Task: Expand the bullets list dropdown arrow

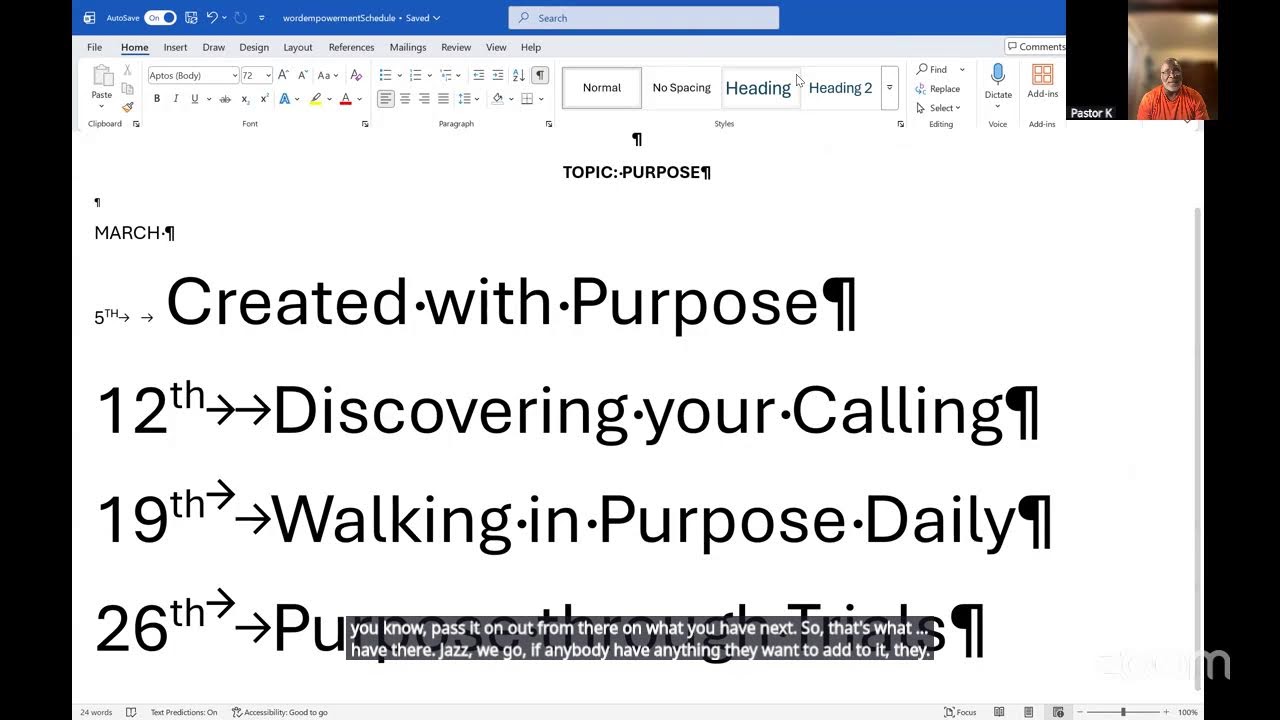Action: point(399,75)
